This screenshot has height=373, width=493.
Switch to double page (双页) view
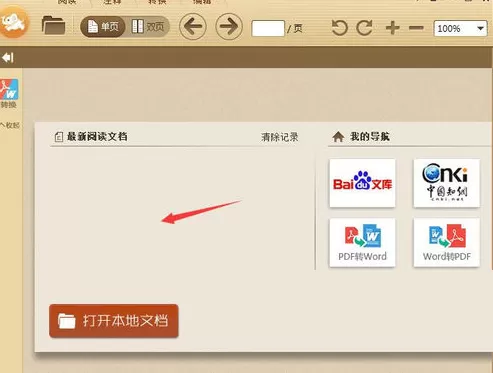[x=148, y=26]
